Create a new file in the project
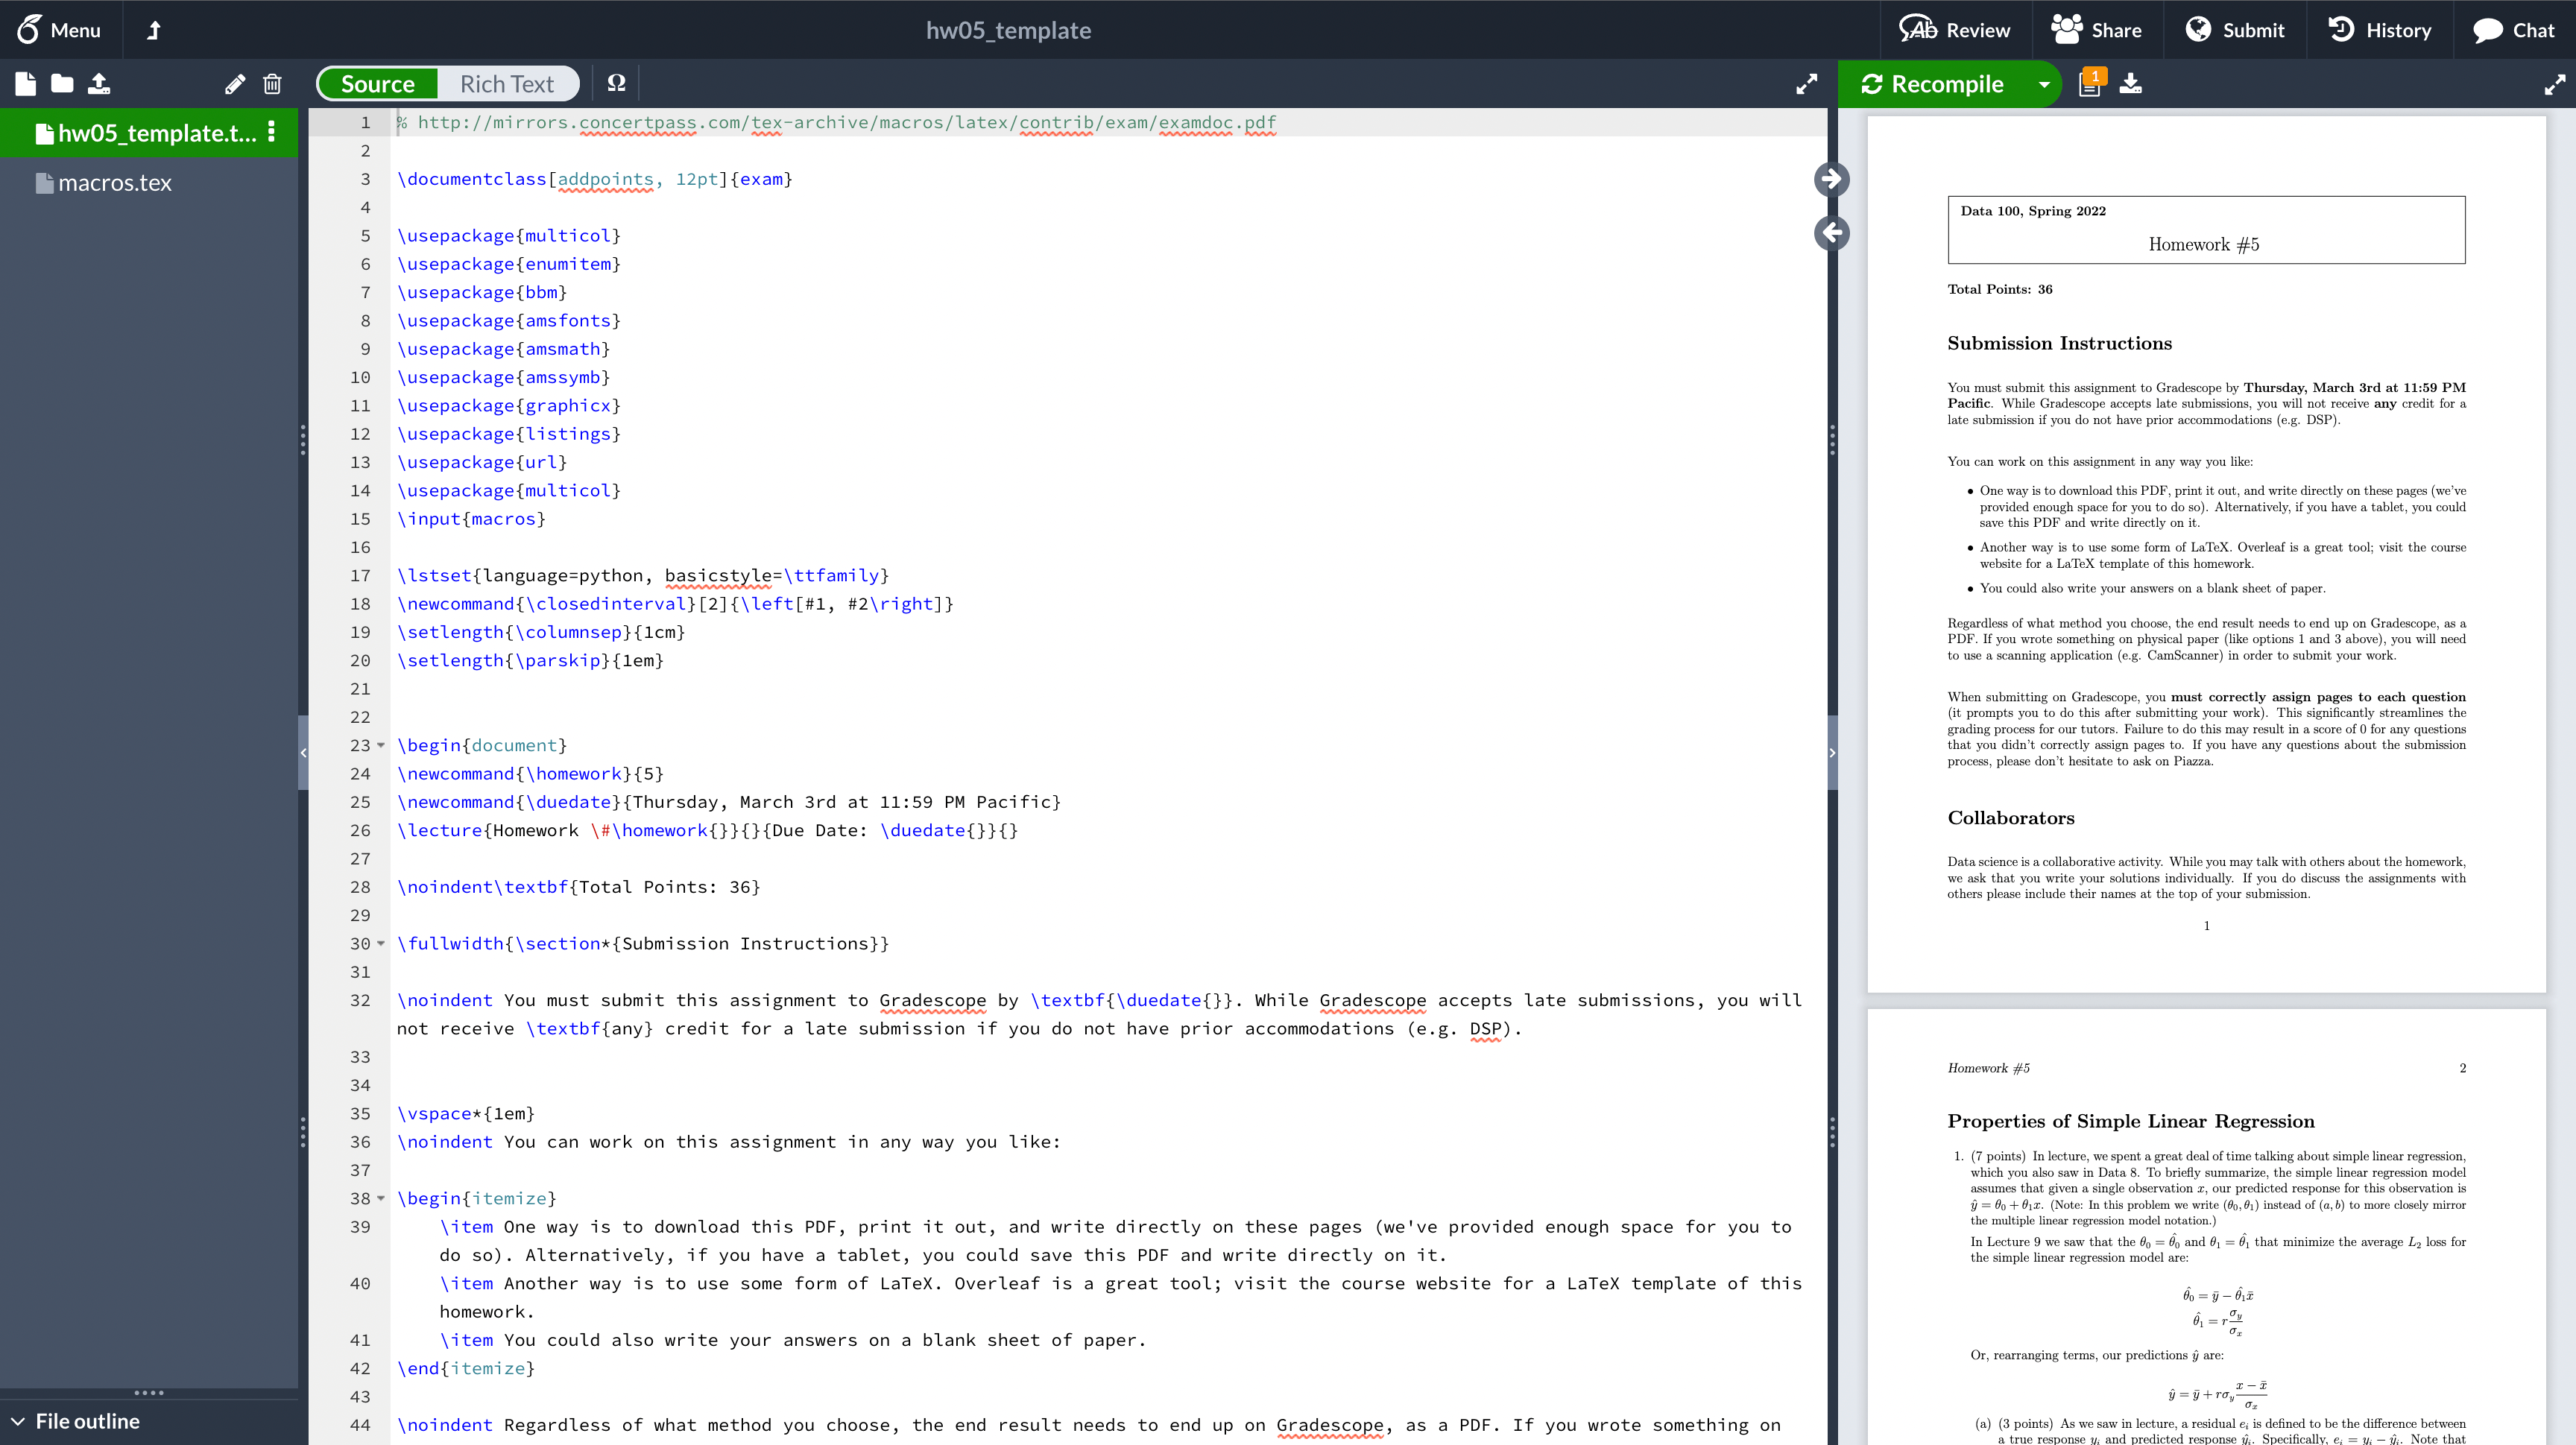The height and width of the screenshot is (1445, 2576). click(25, 84)
